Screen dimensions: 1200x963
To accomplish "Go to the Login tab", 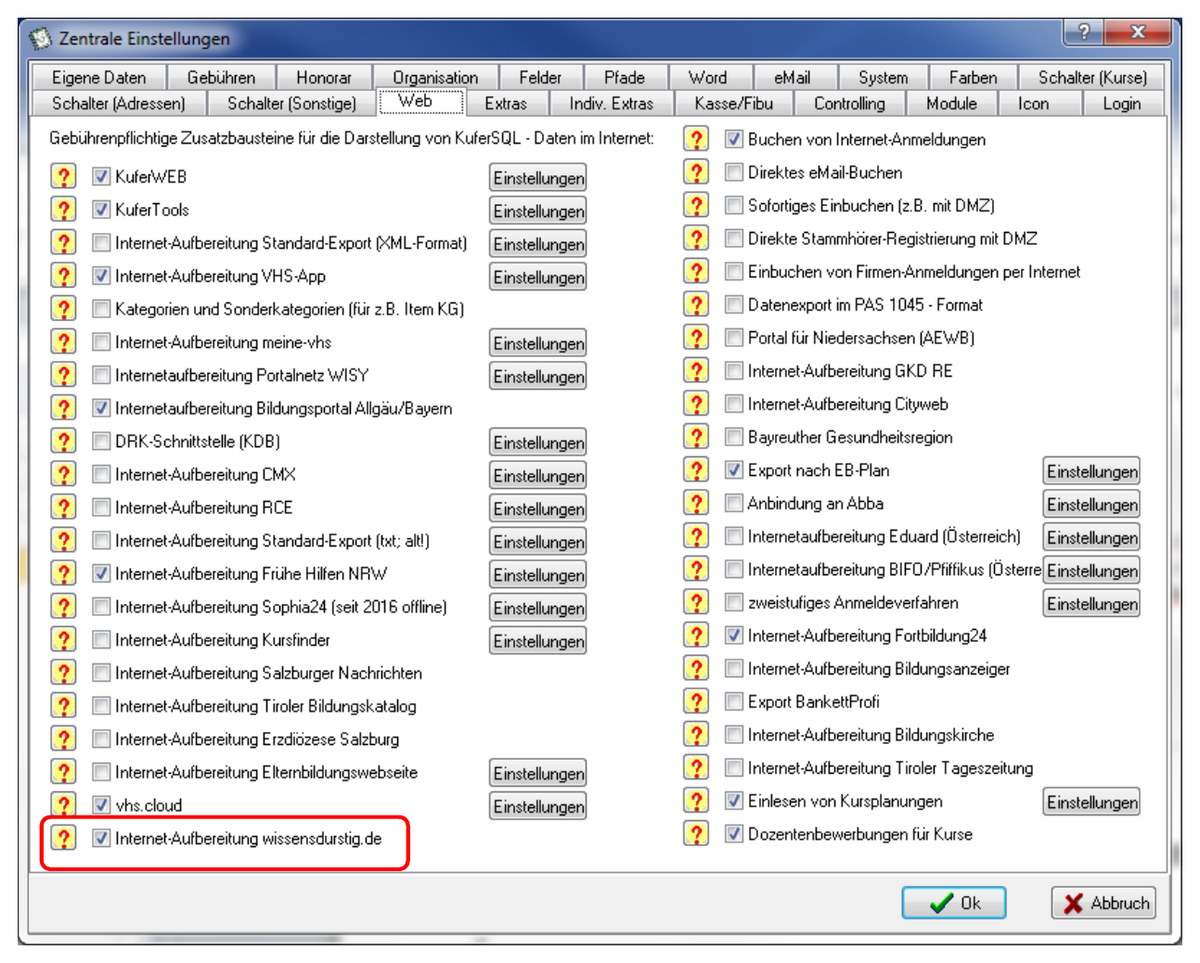I will [x=1121, y=103].
